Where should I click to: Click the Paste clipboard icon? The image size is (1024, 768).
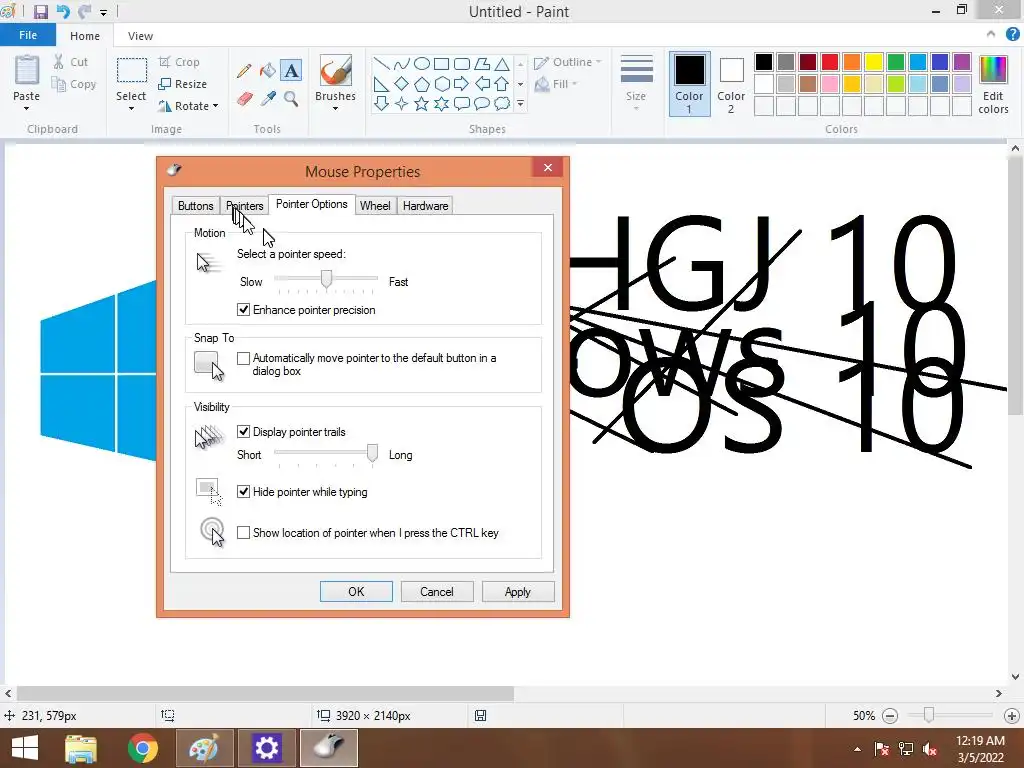(27, 71)
